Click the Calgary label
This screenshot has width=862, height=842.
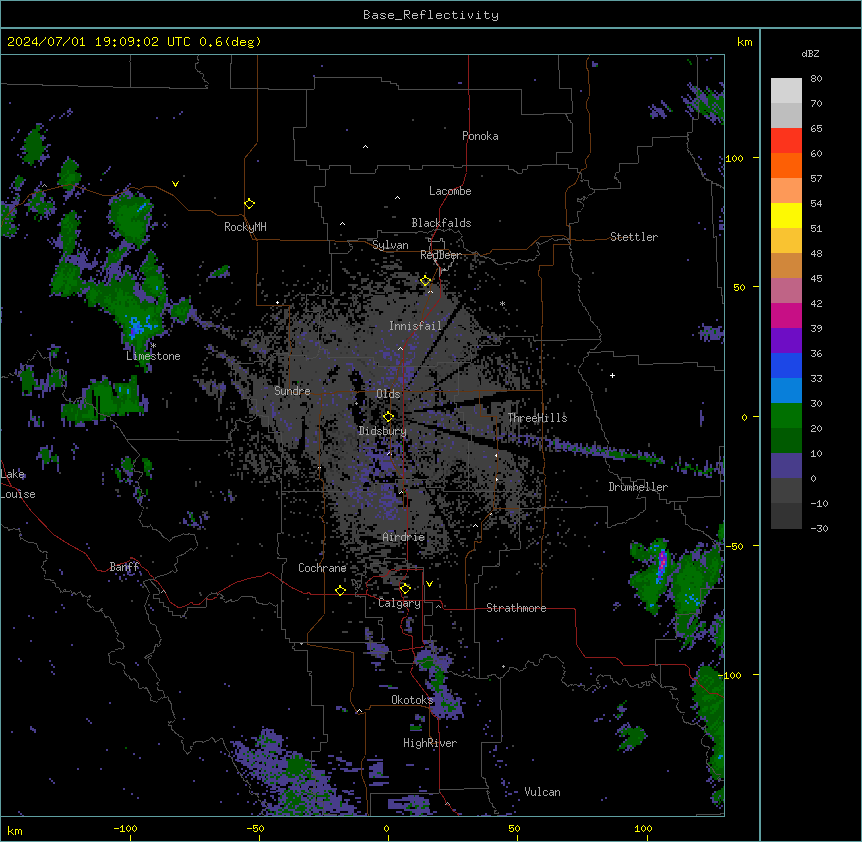click(399, 603)
